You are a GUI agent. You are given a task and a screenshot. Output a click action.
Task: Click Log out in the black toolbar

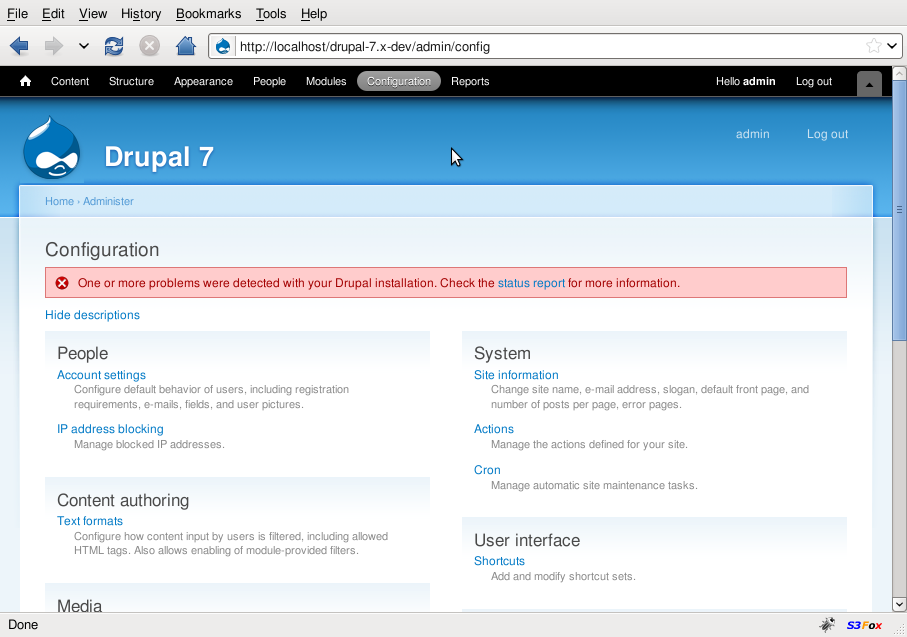813,82
